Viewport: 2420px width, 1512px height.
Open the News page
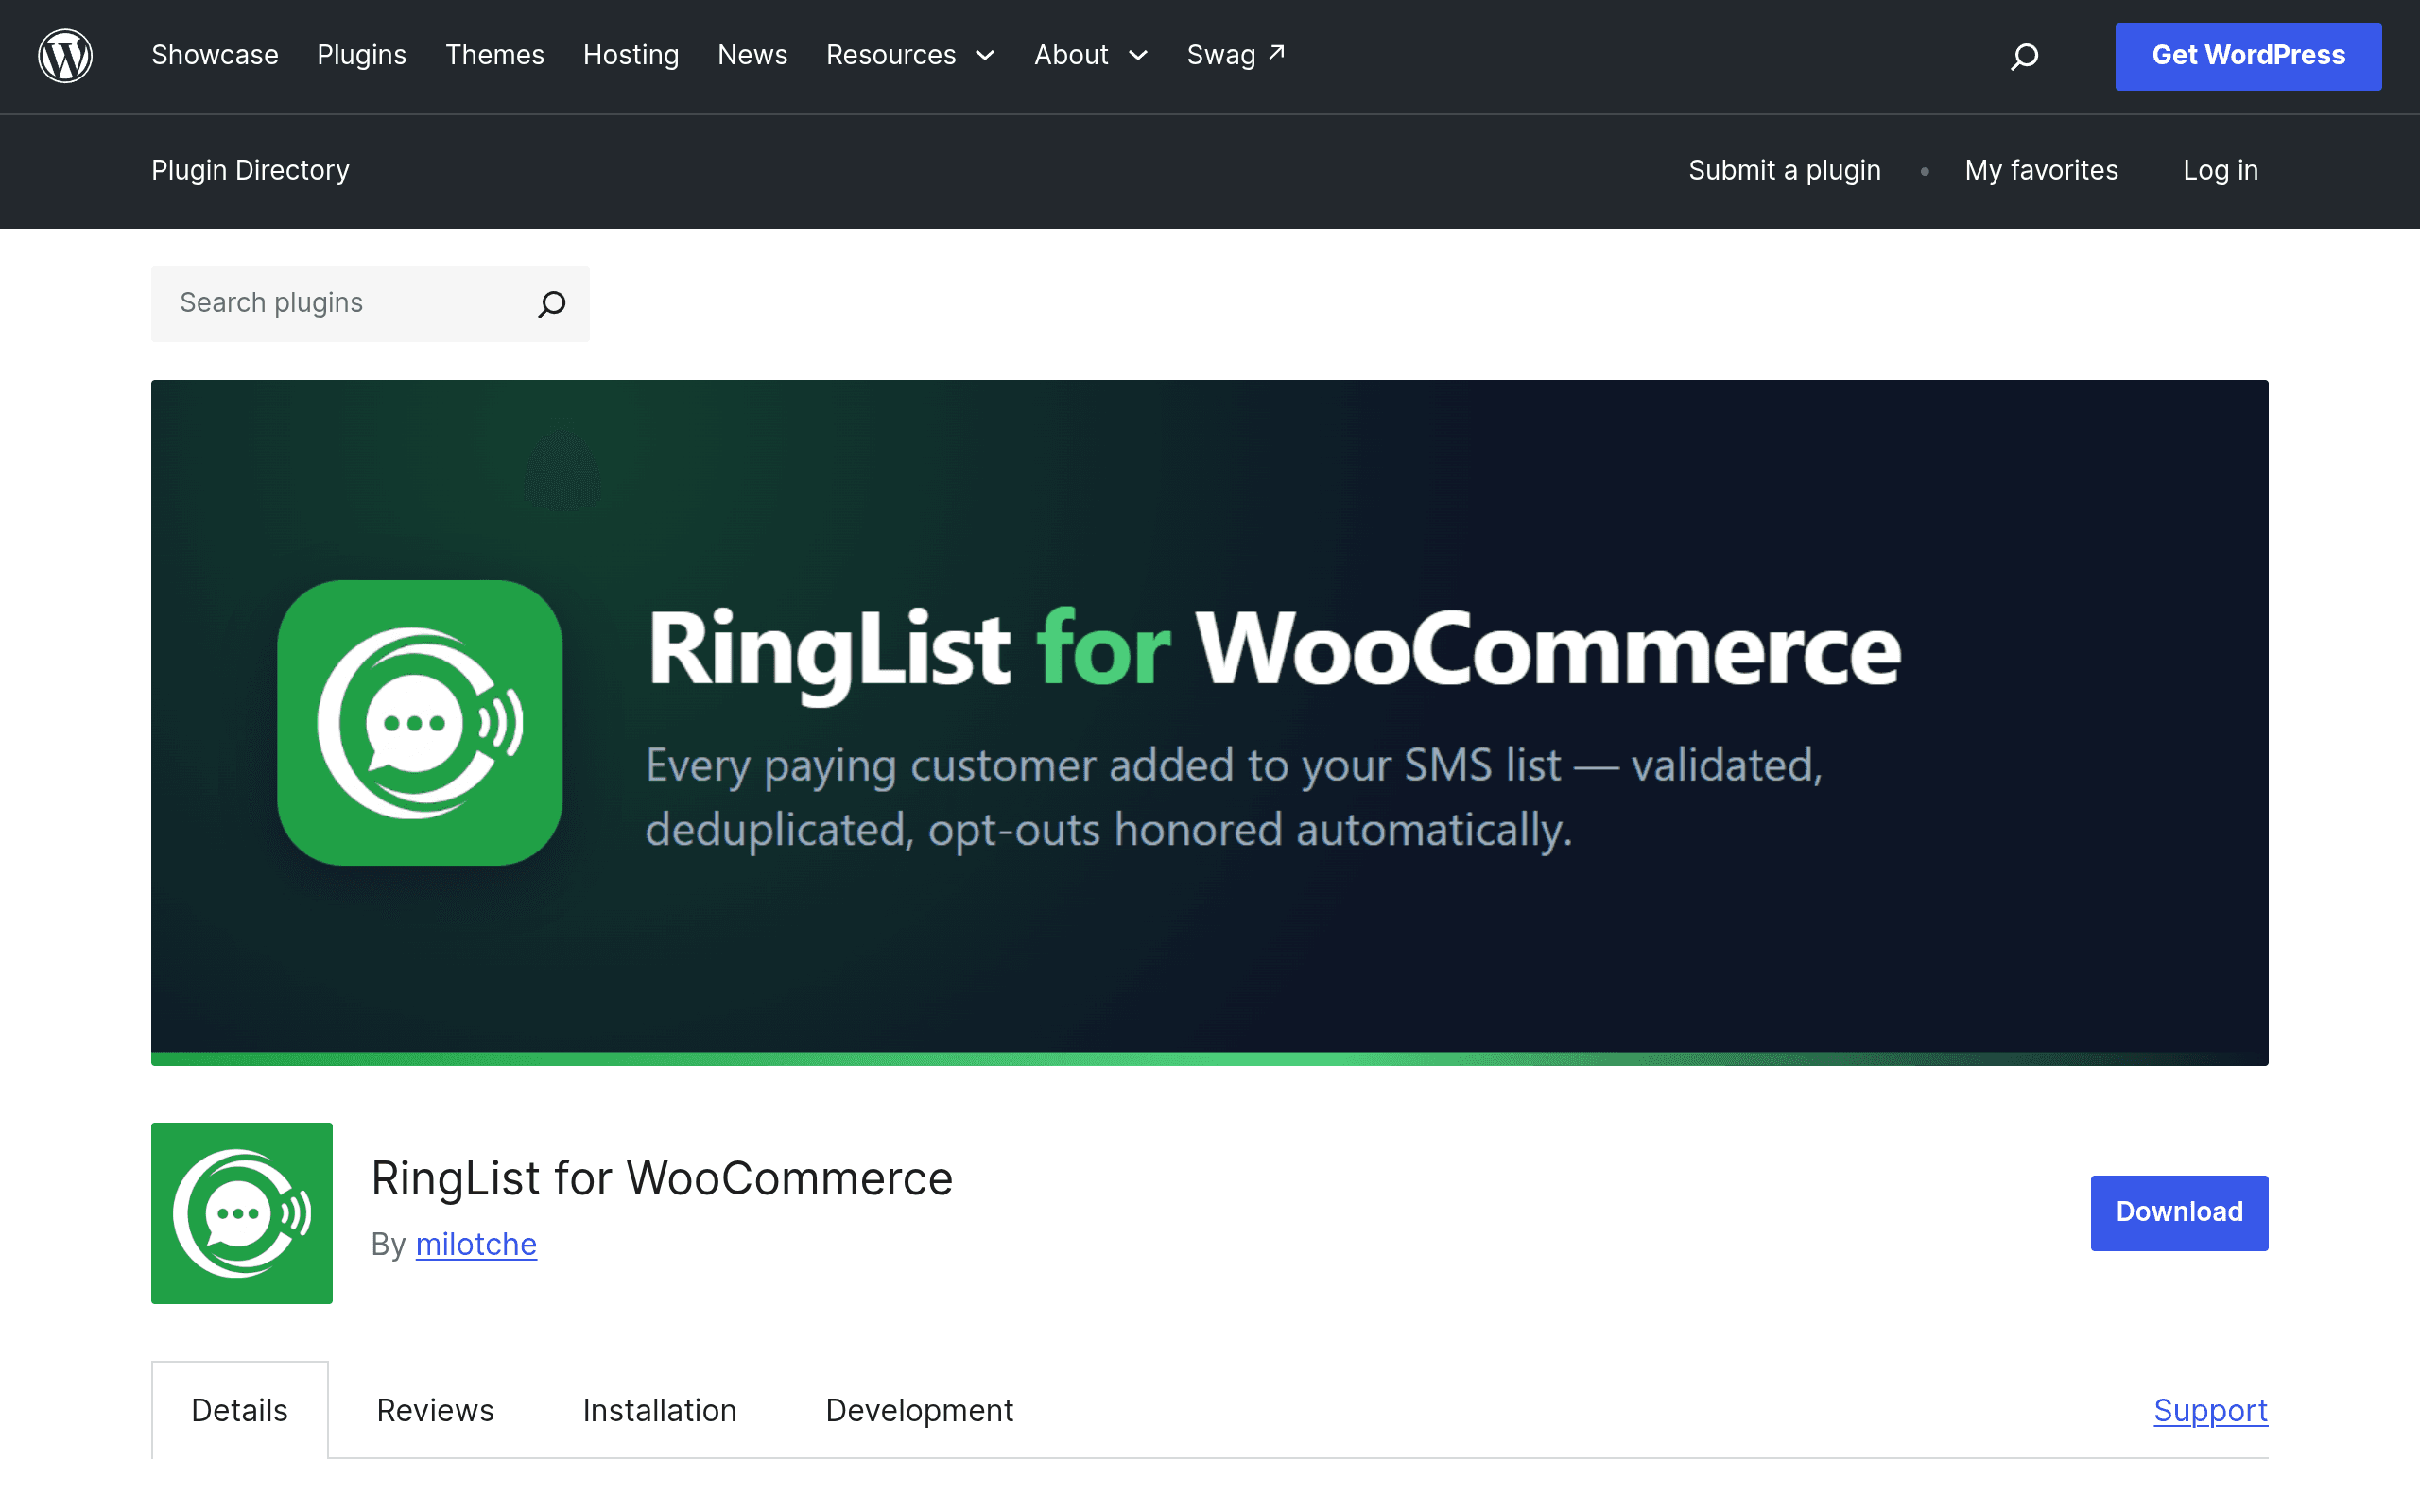pyautogui.click(x=753, y=55)
